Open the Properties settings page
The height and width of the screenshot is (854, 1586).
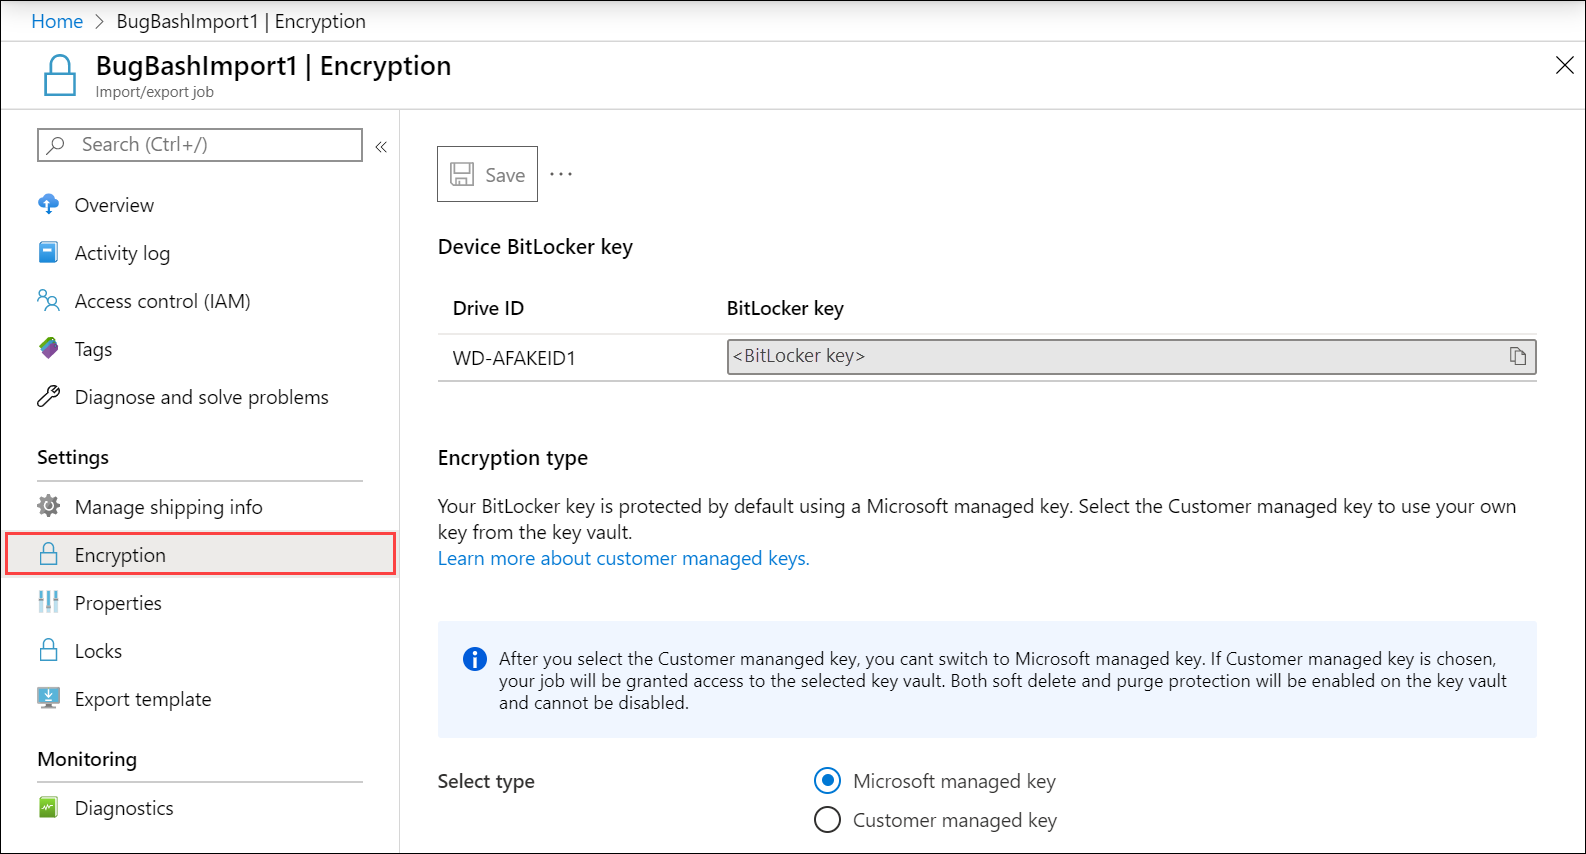click(x=118, y=603)
